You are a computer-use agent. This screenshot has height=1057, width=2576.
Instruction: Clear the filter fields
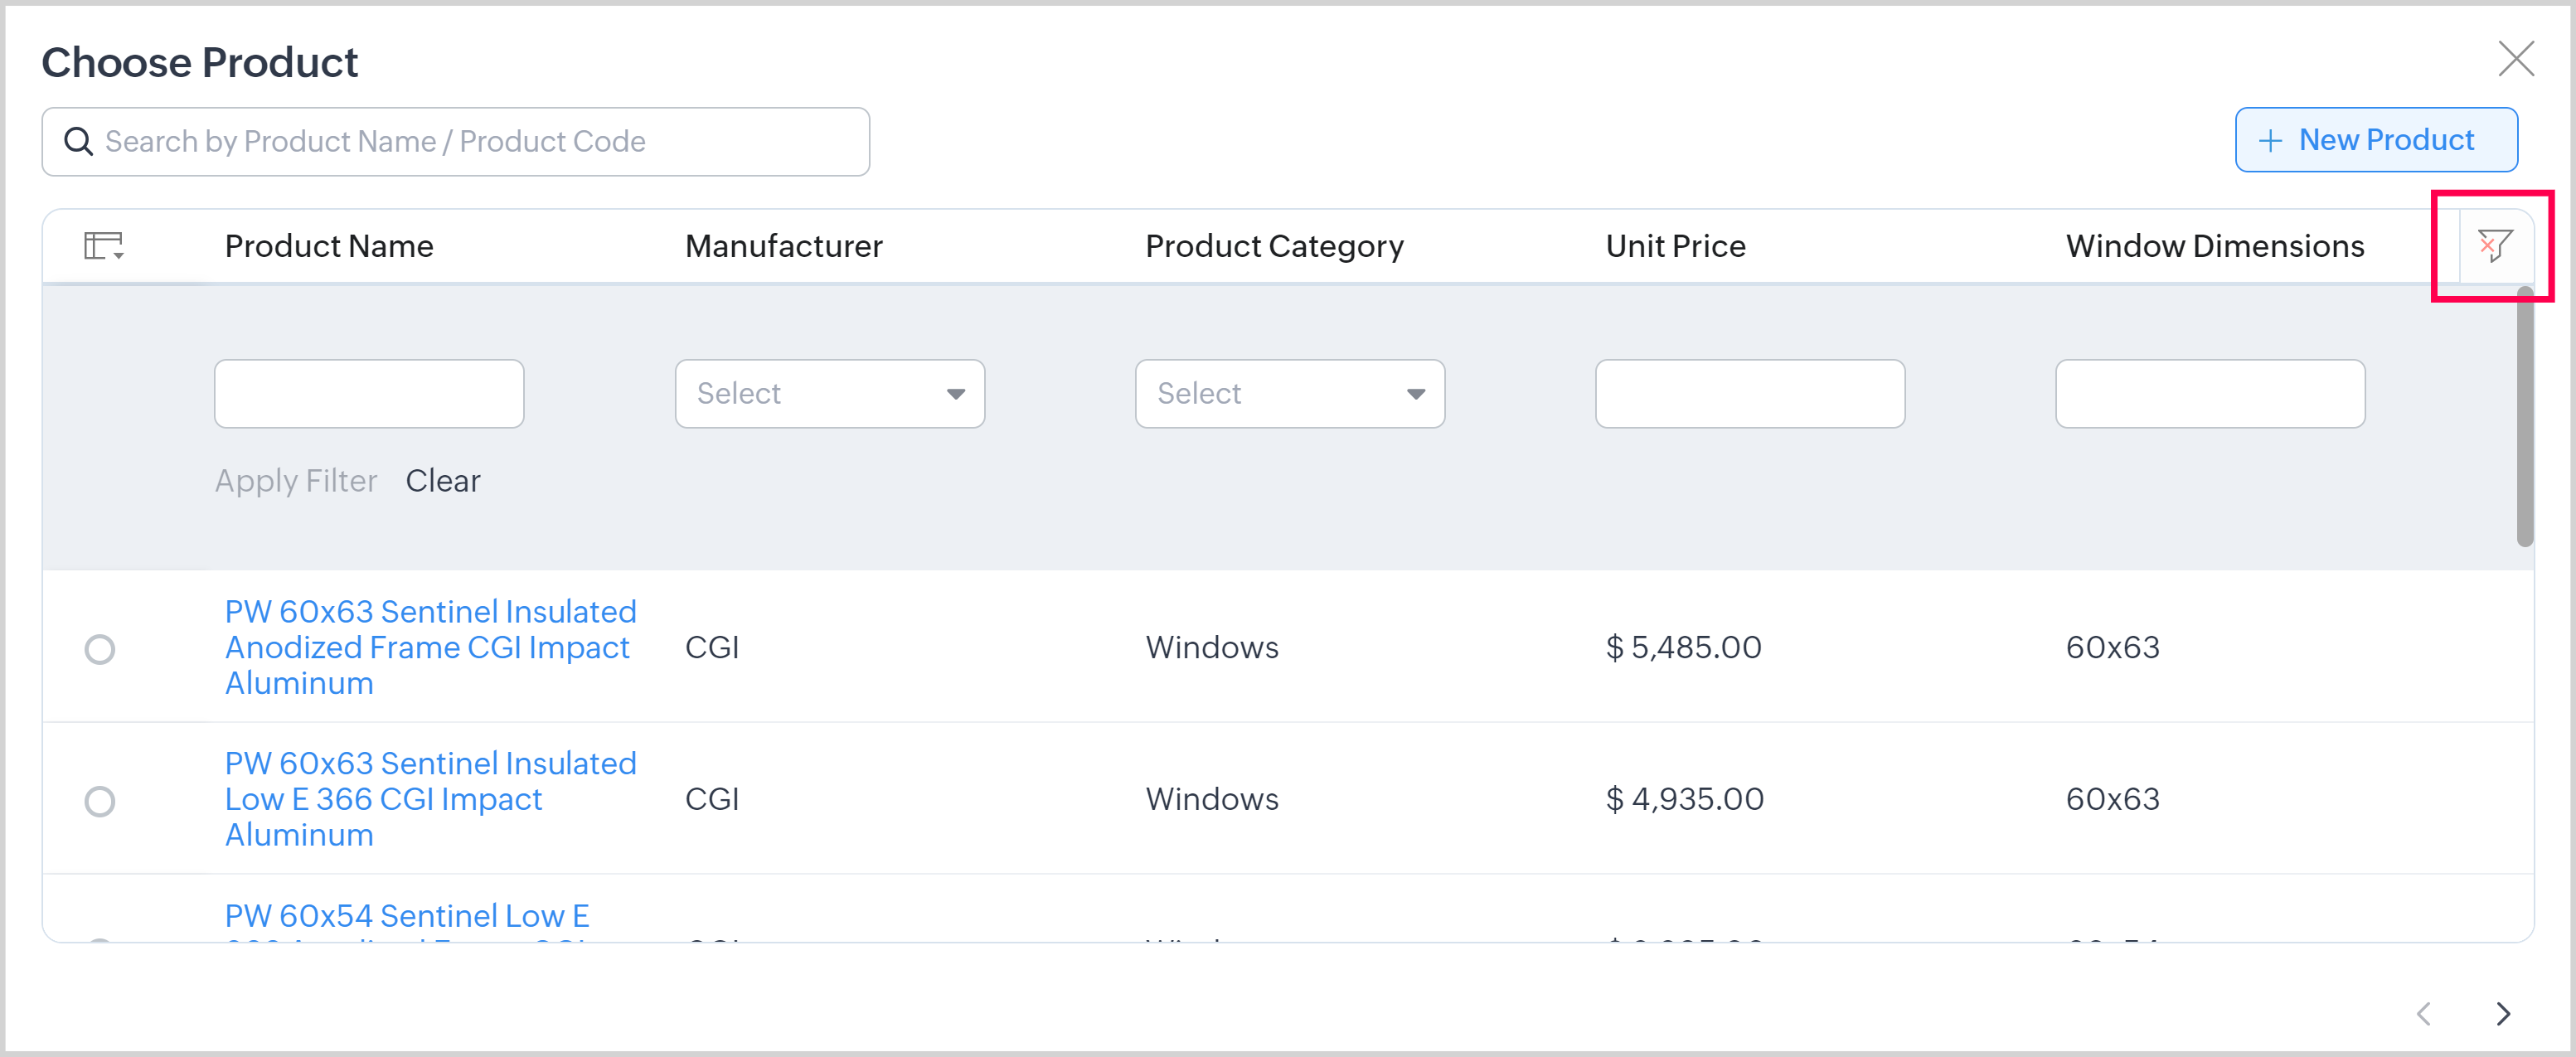pos(442,481)
